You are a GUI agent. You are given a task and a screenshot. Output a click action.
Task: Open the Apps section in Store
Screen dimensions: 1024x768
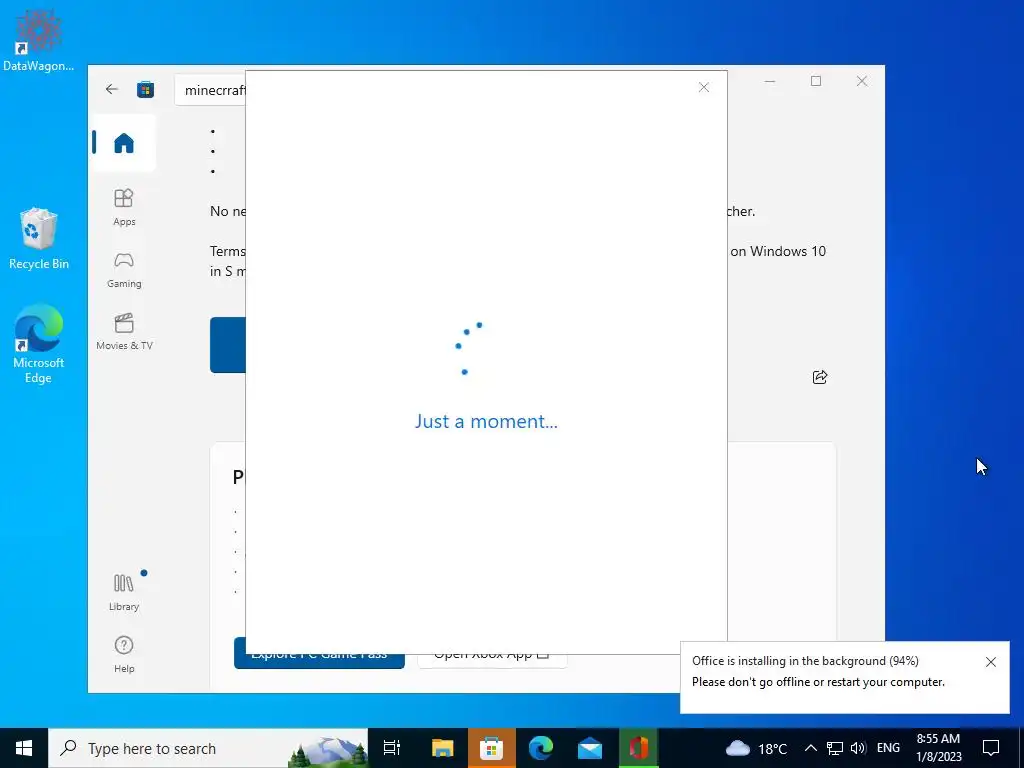(x=124, y=207)
